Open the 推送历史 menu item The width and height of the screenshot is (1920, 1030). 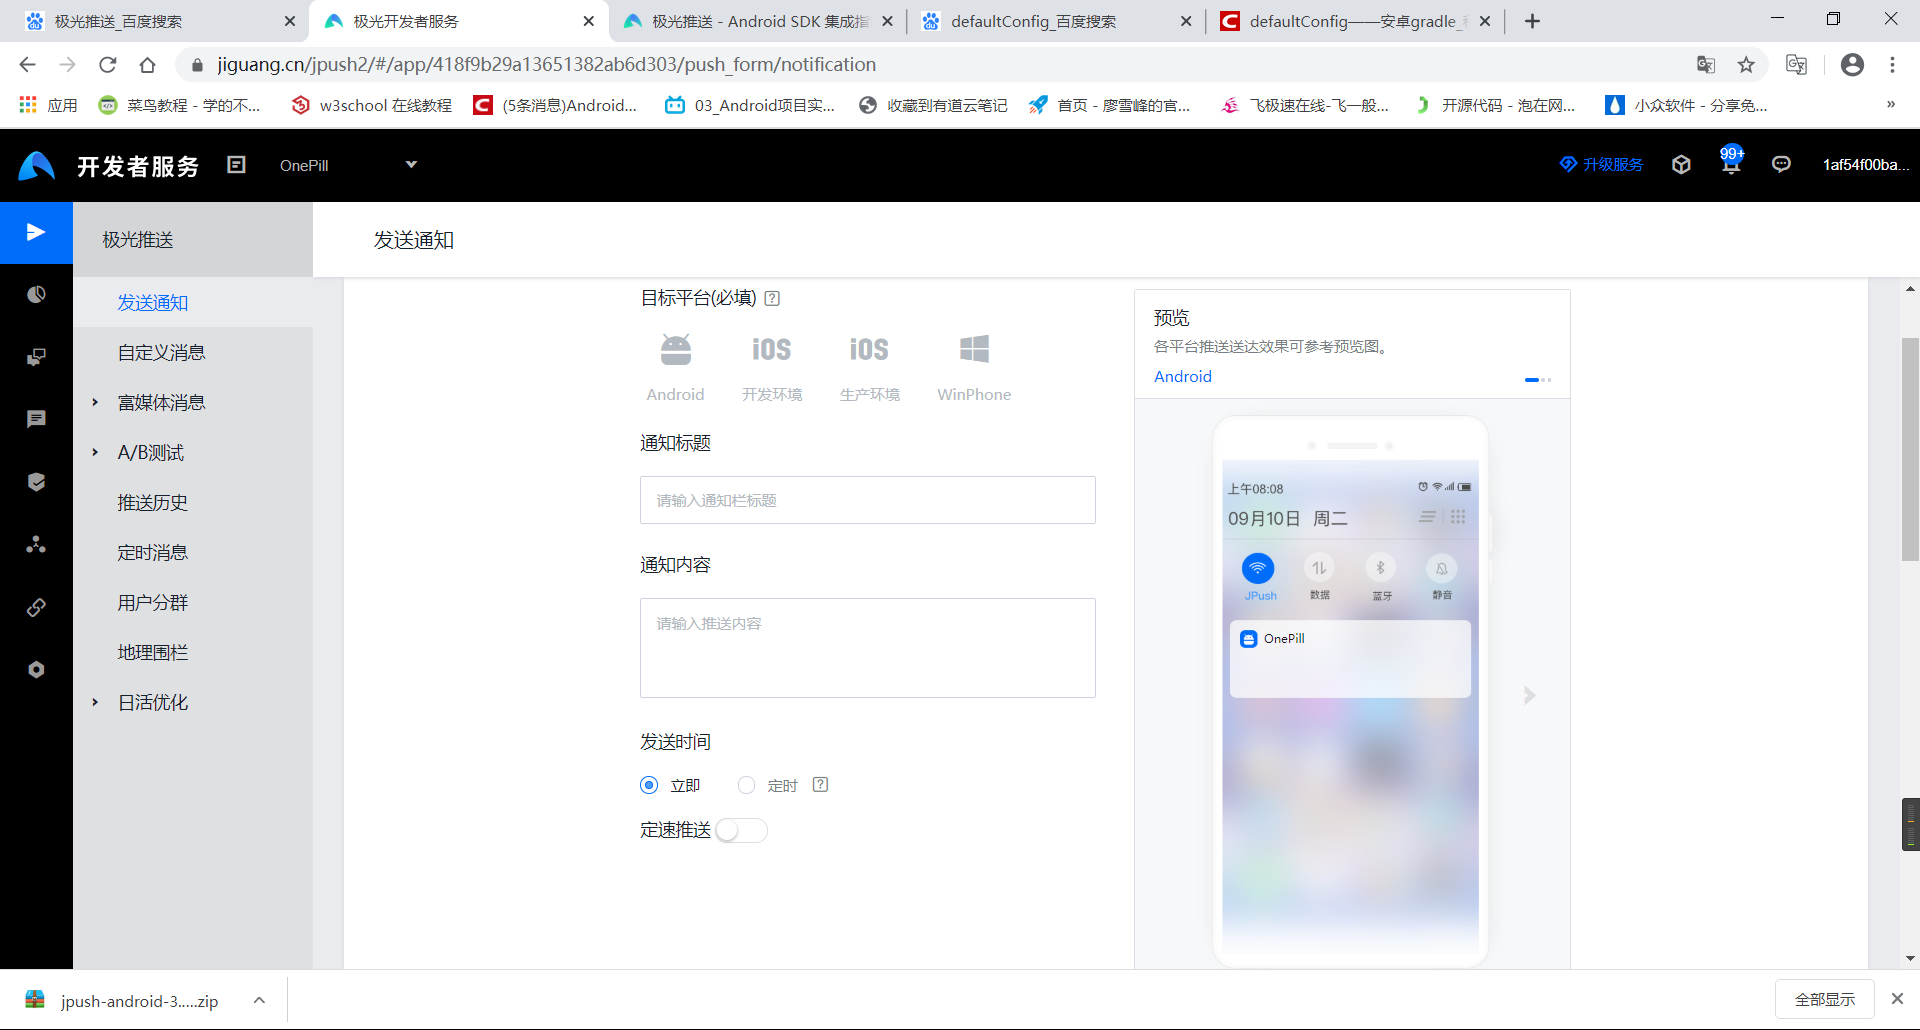click(153, 502)
